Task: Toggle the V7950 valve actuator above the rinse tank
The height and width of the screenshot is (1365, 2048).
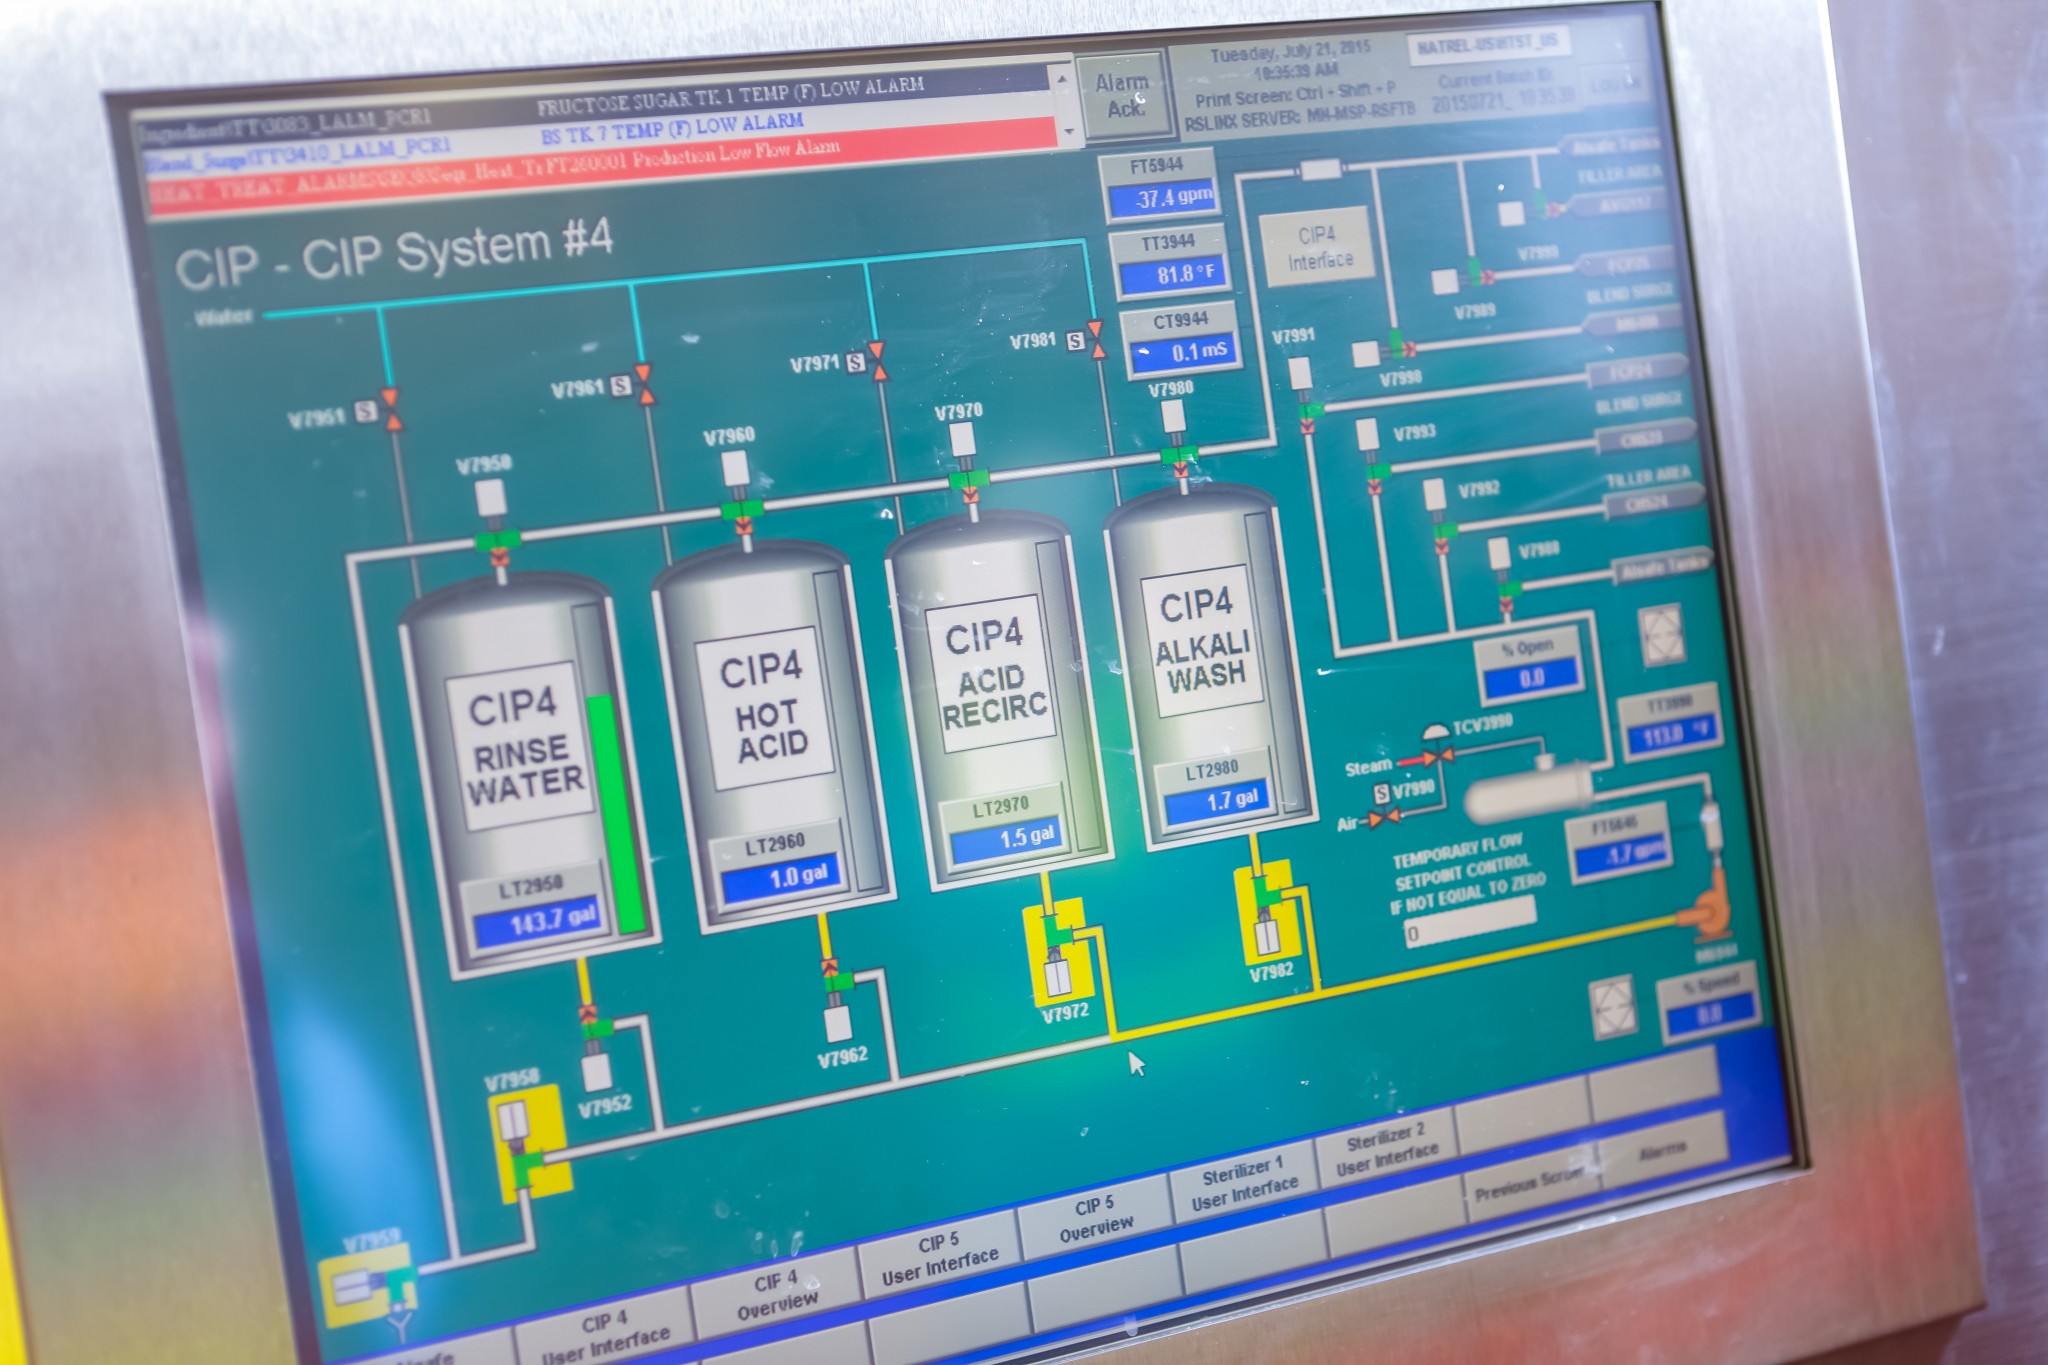Action: pyautogui.click(x=491, y=497)
